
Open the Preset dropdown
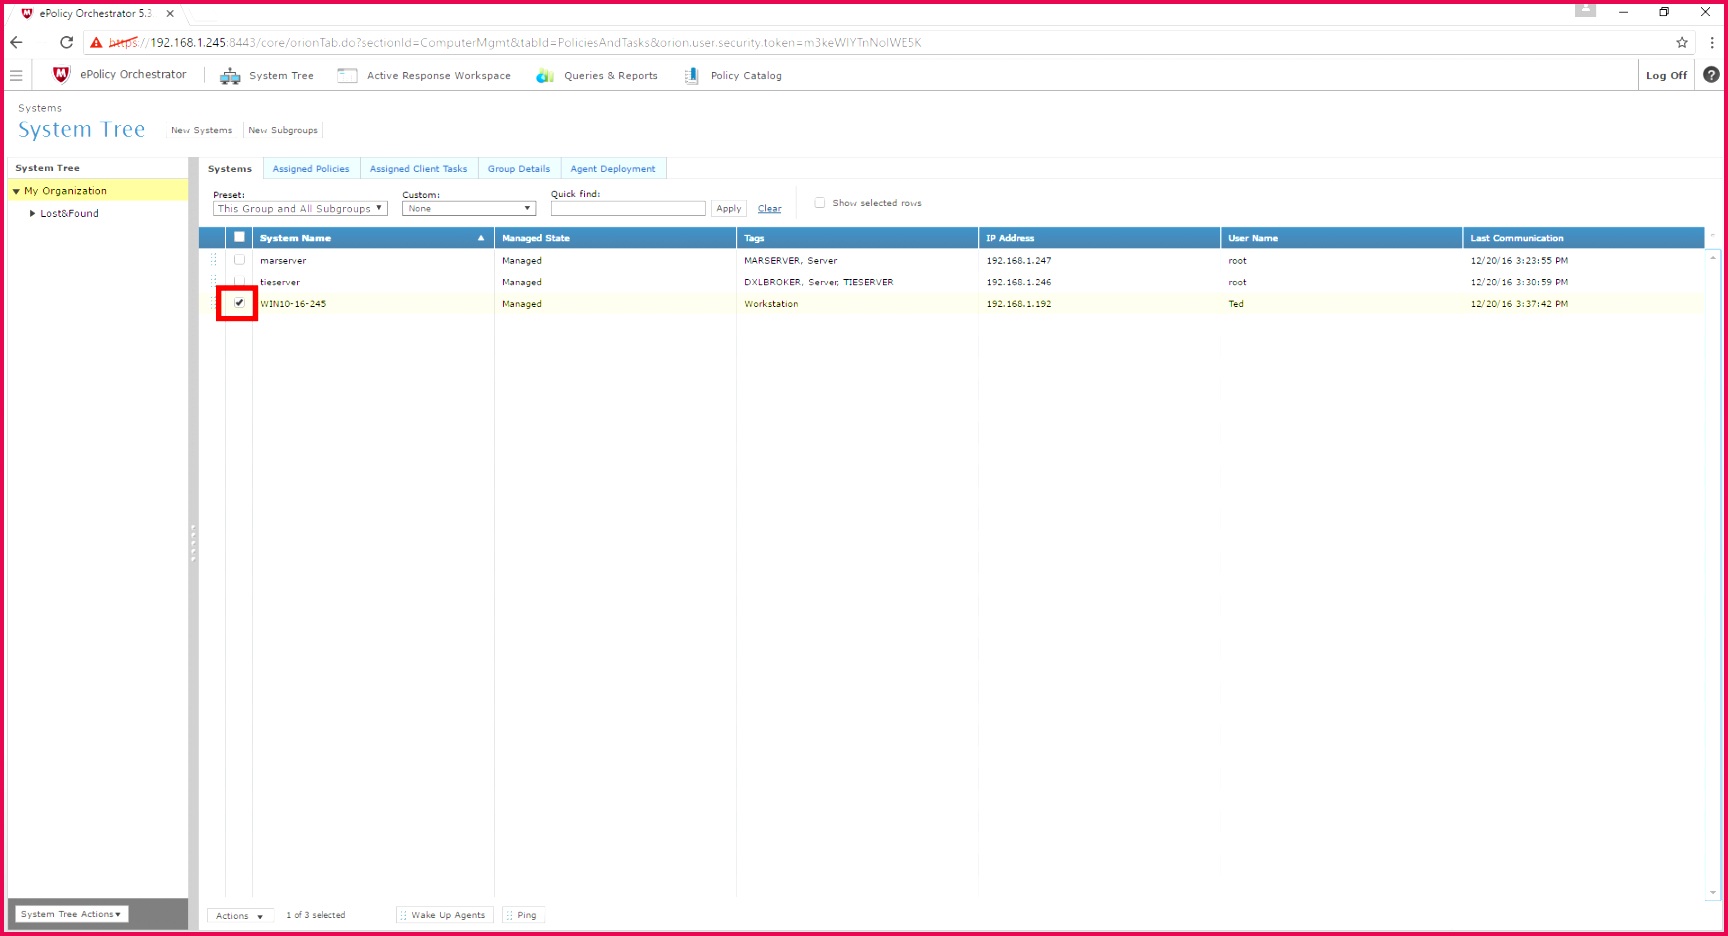[x=300, y=209]
